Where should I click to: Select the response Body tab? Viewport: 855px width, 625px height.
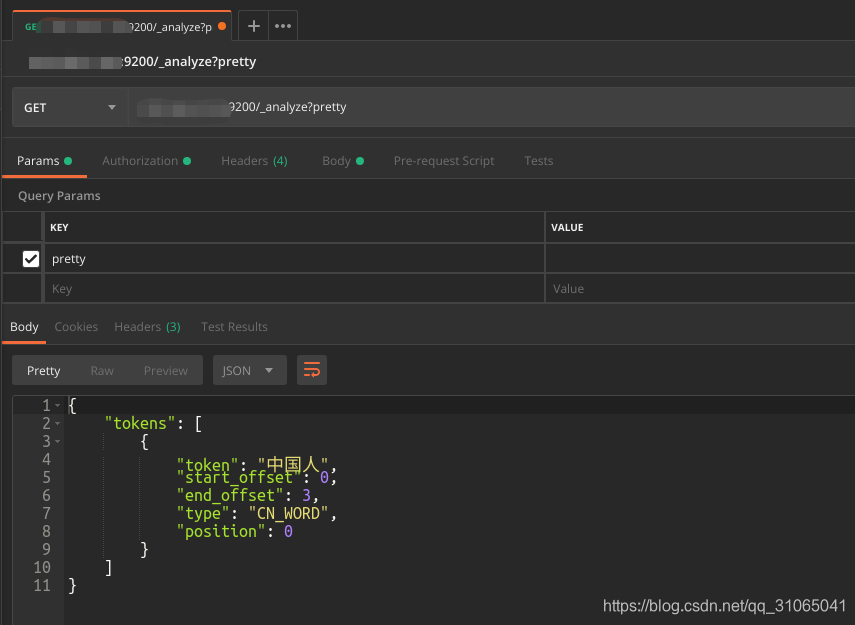pos(24,327)
